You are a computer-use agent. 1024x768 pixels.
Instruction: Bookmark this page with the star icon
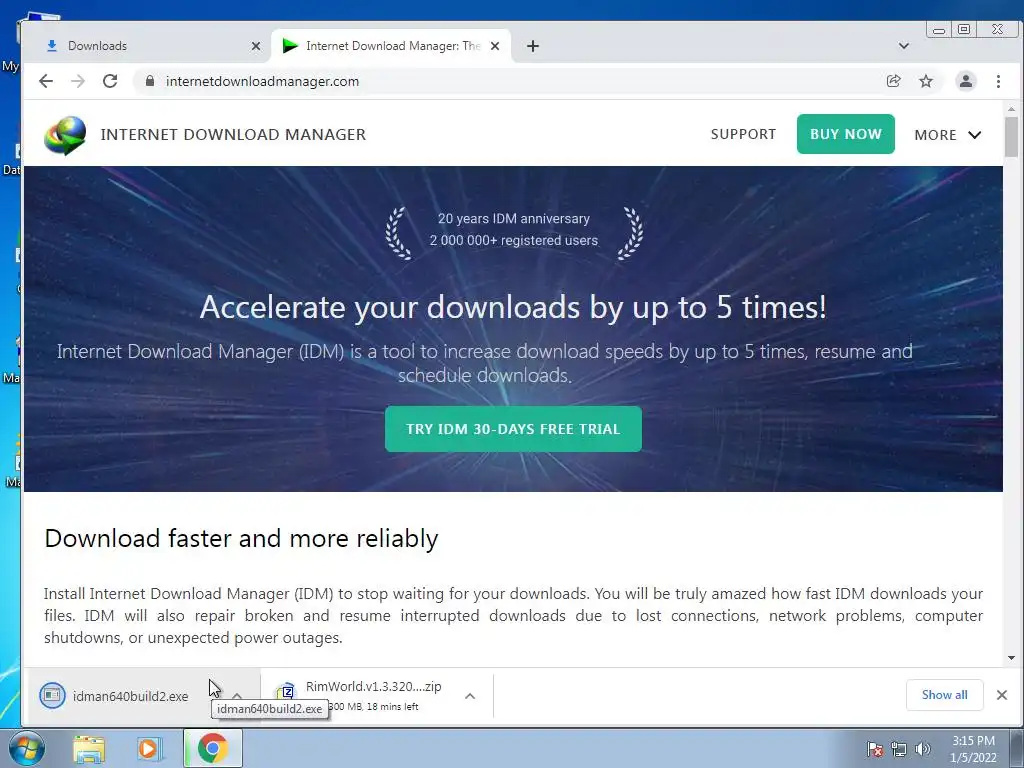(926, 81)
